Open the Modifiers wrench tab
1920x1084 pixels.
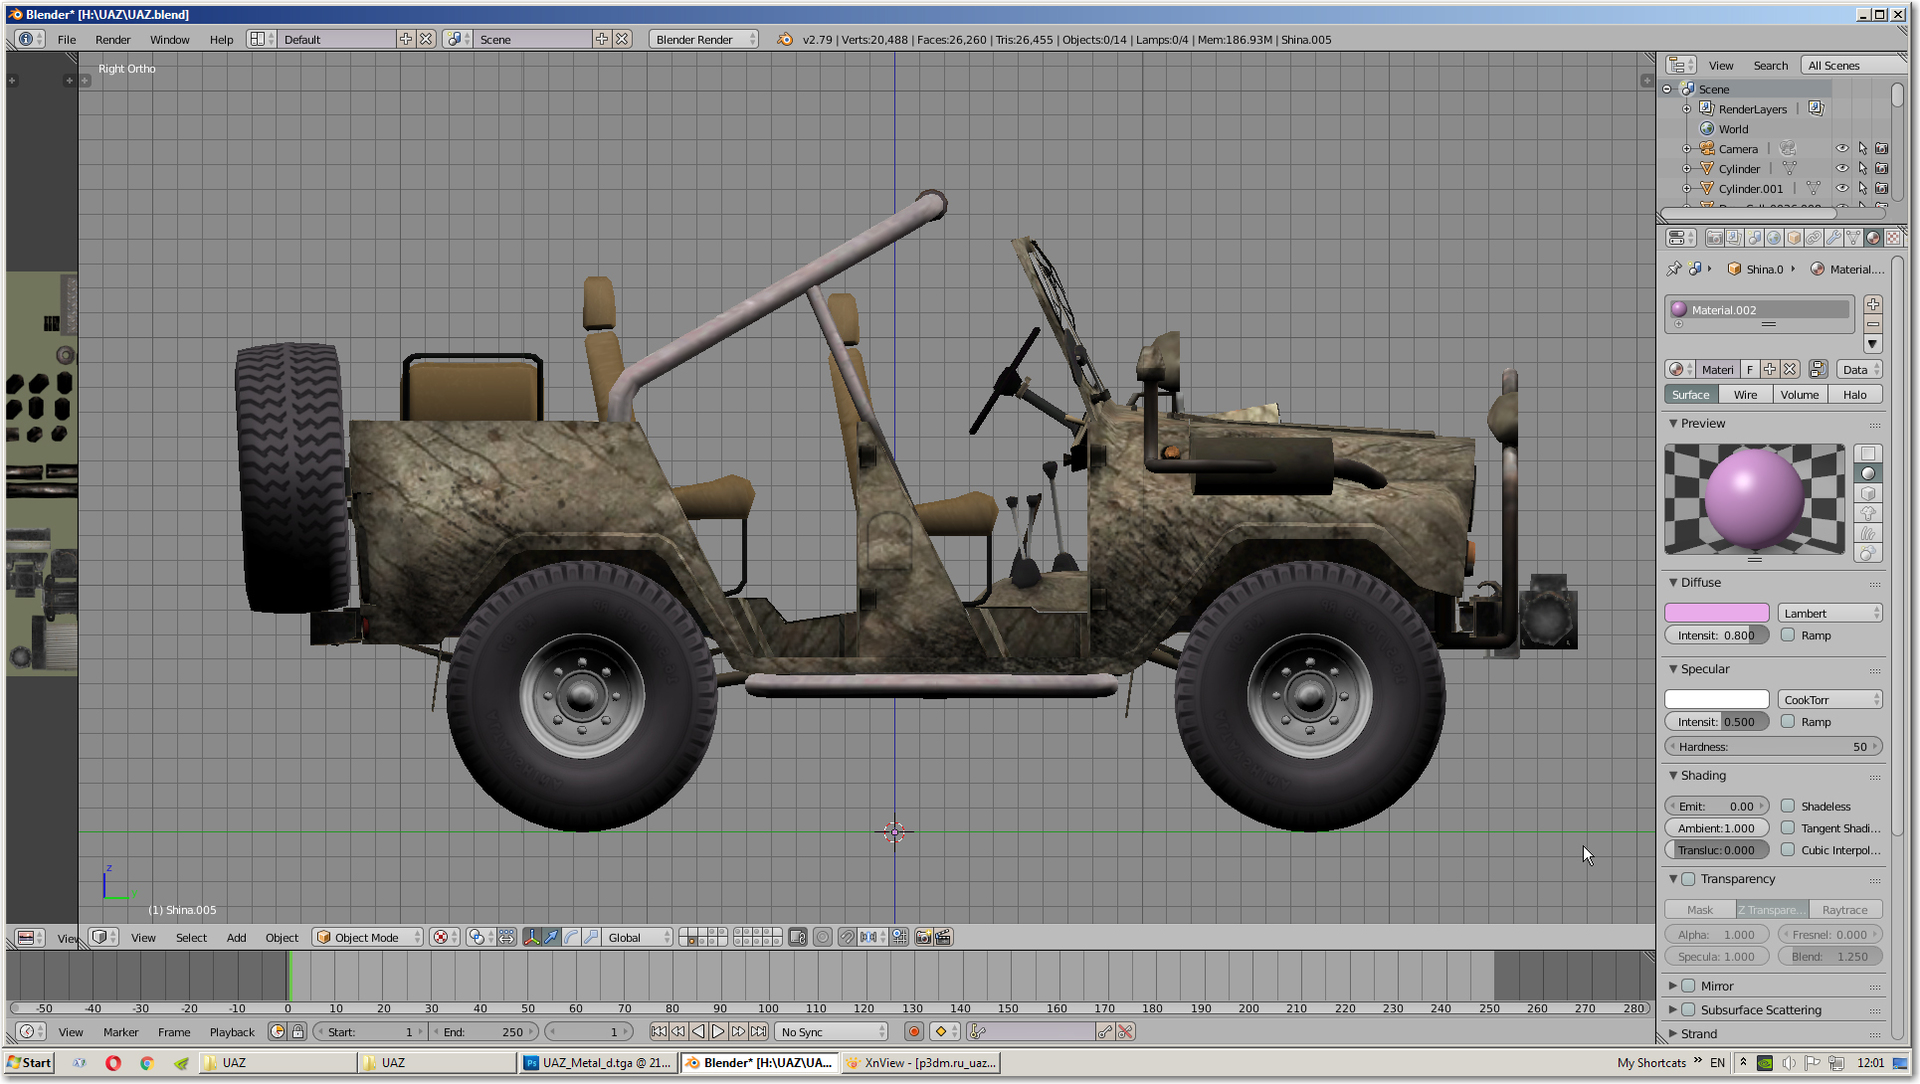pos(1834,238)
